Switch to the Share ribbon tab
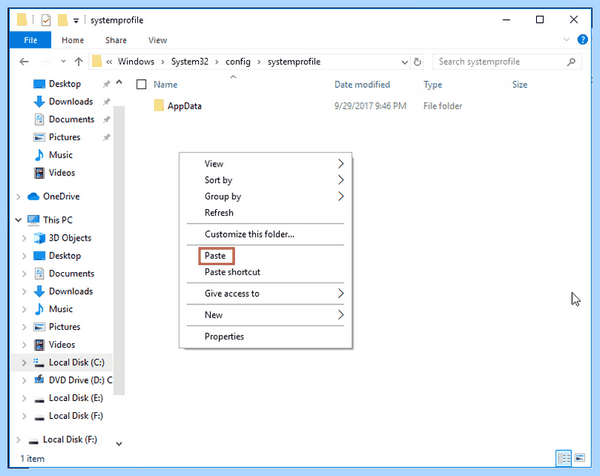Image resolution: width=600 pixels, height=476 pixels. 116,40
